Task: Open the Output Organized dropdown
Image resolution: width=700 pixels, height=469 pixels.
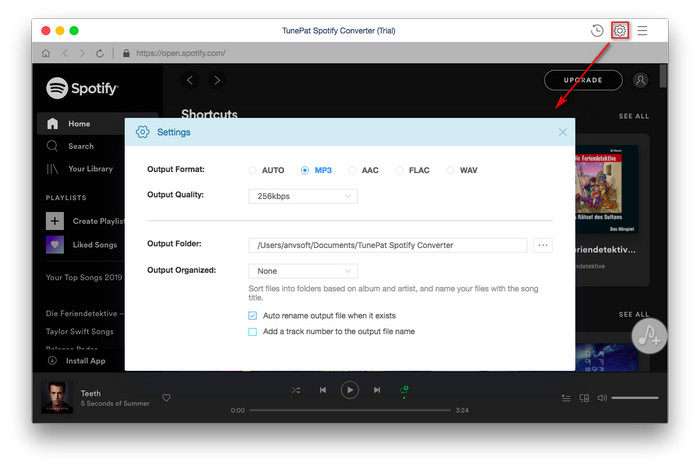Action: click(x=302, y=271)
